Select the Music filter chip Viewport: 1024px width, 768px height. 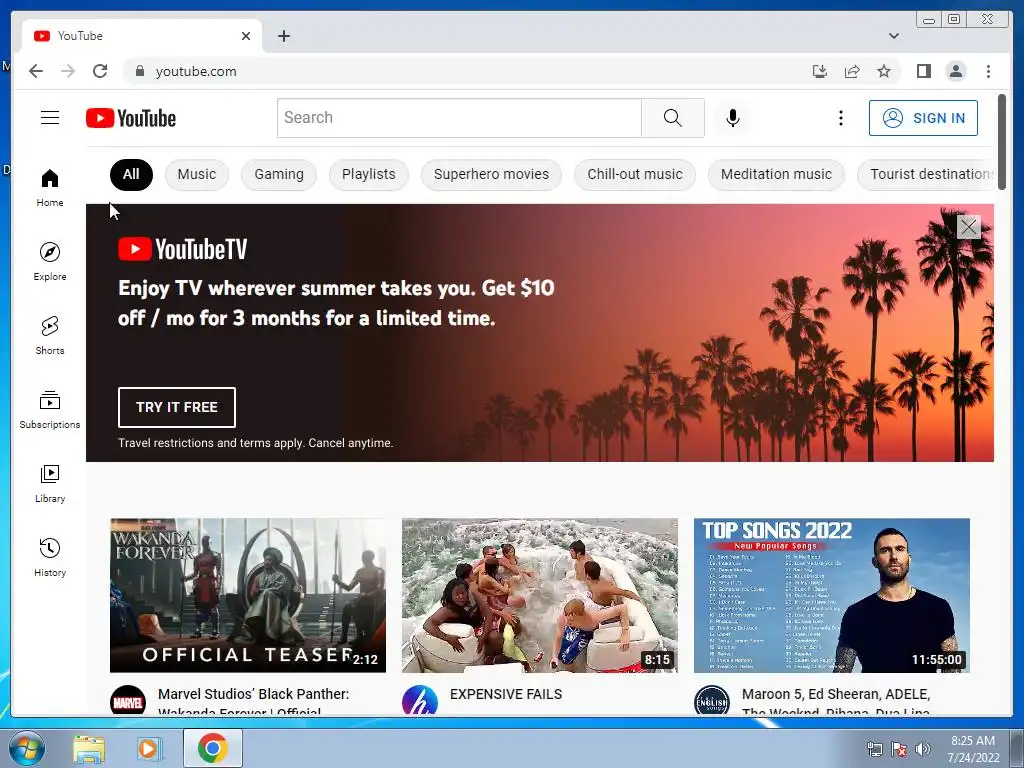pyautogui.click(x=197, y=174)
